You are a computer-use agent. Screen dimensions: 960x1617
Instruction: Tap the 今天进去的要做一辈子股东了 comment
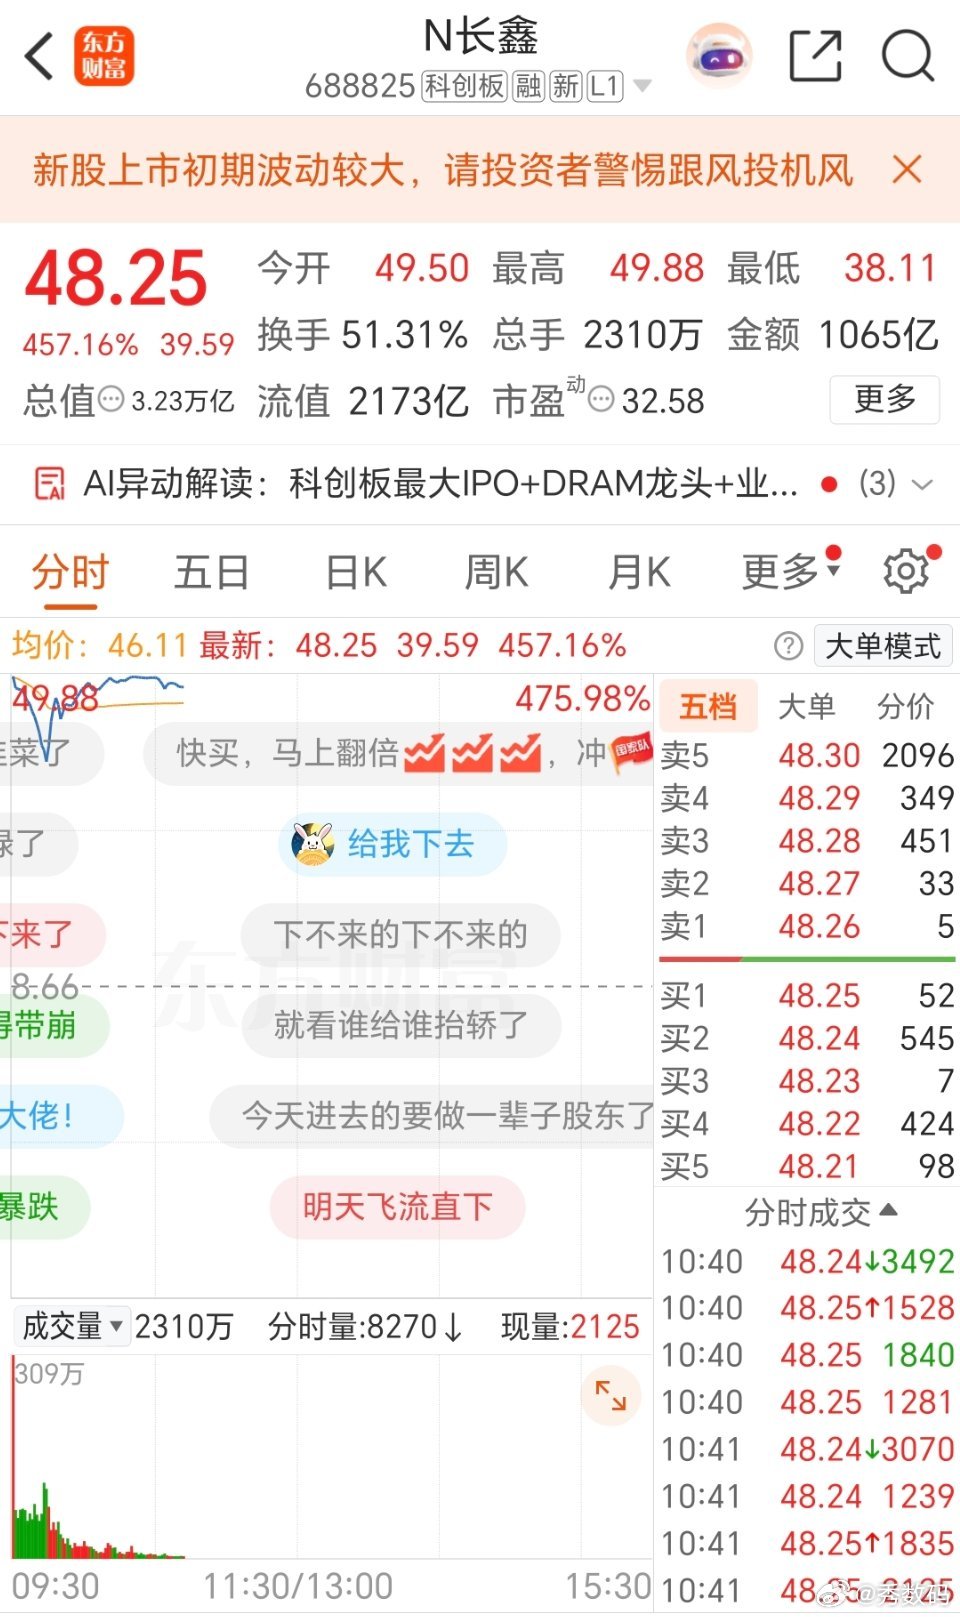pos(432,1115)
